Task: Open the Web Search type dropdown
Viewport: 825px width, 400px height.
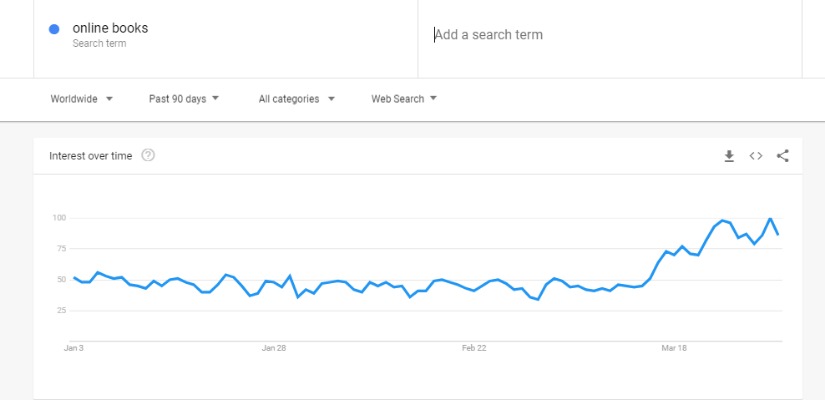Action: pyautogui.click(x=404, y=99)
